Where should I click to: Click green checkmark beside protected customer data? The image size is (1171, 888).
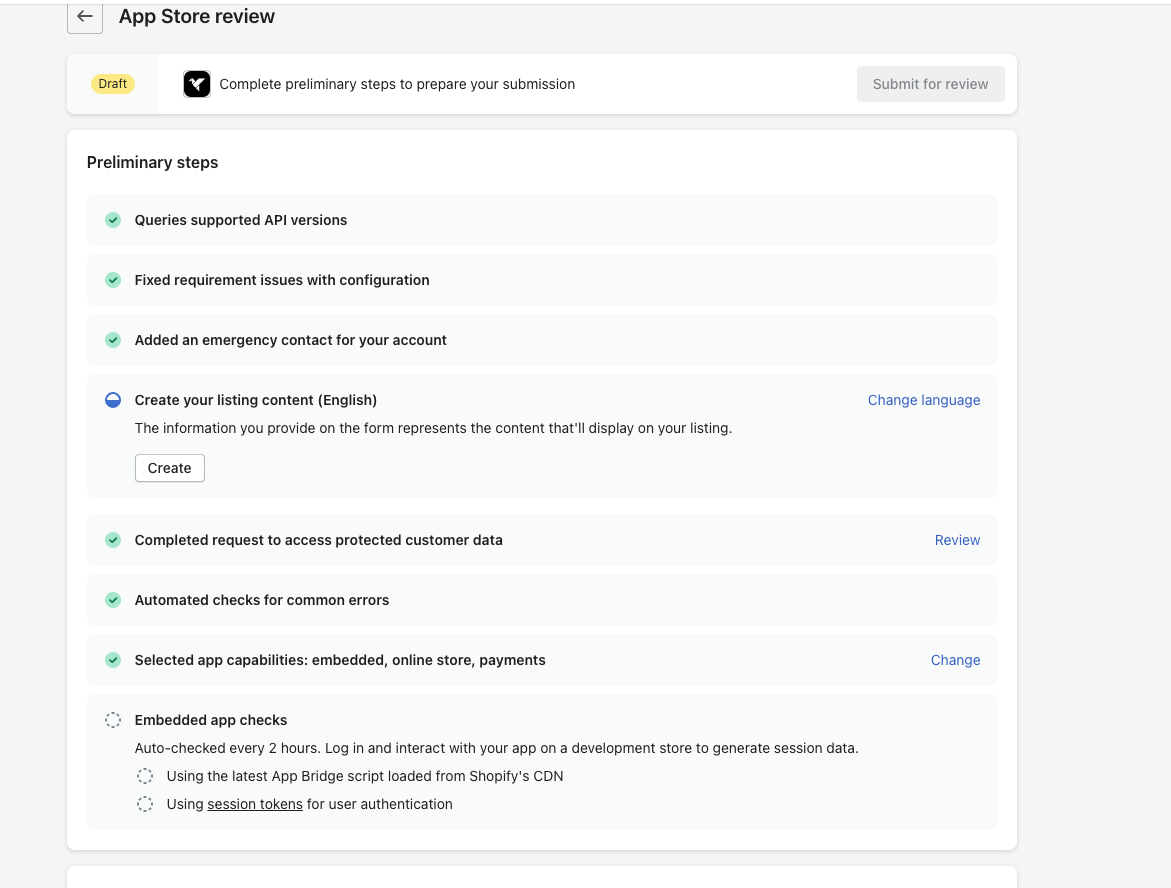click(x=113, y=540)
